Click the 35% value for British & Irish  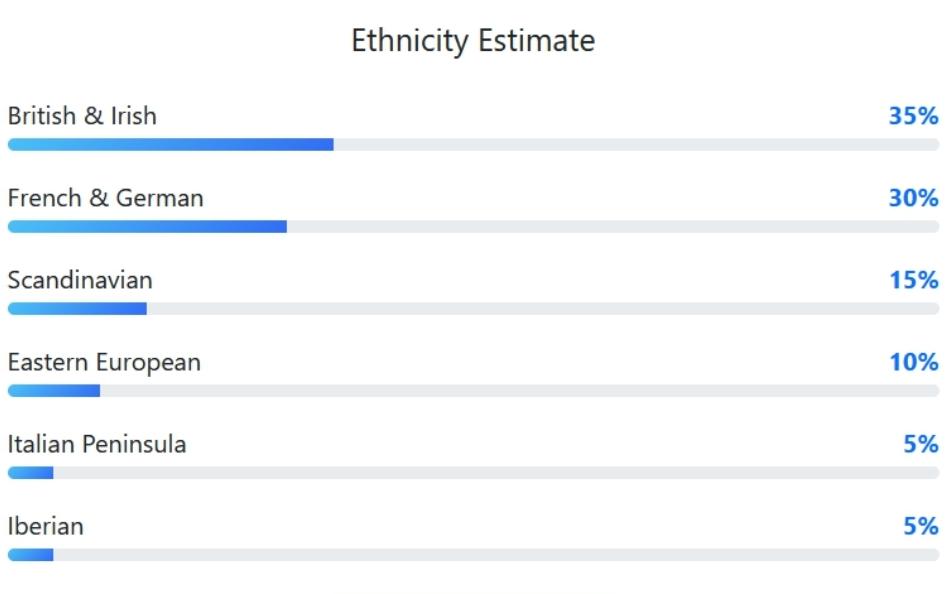(x=913, y=116)
